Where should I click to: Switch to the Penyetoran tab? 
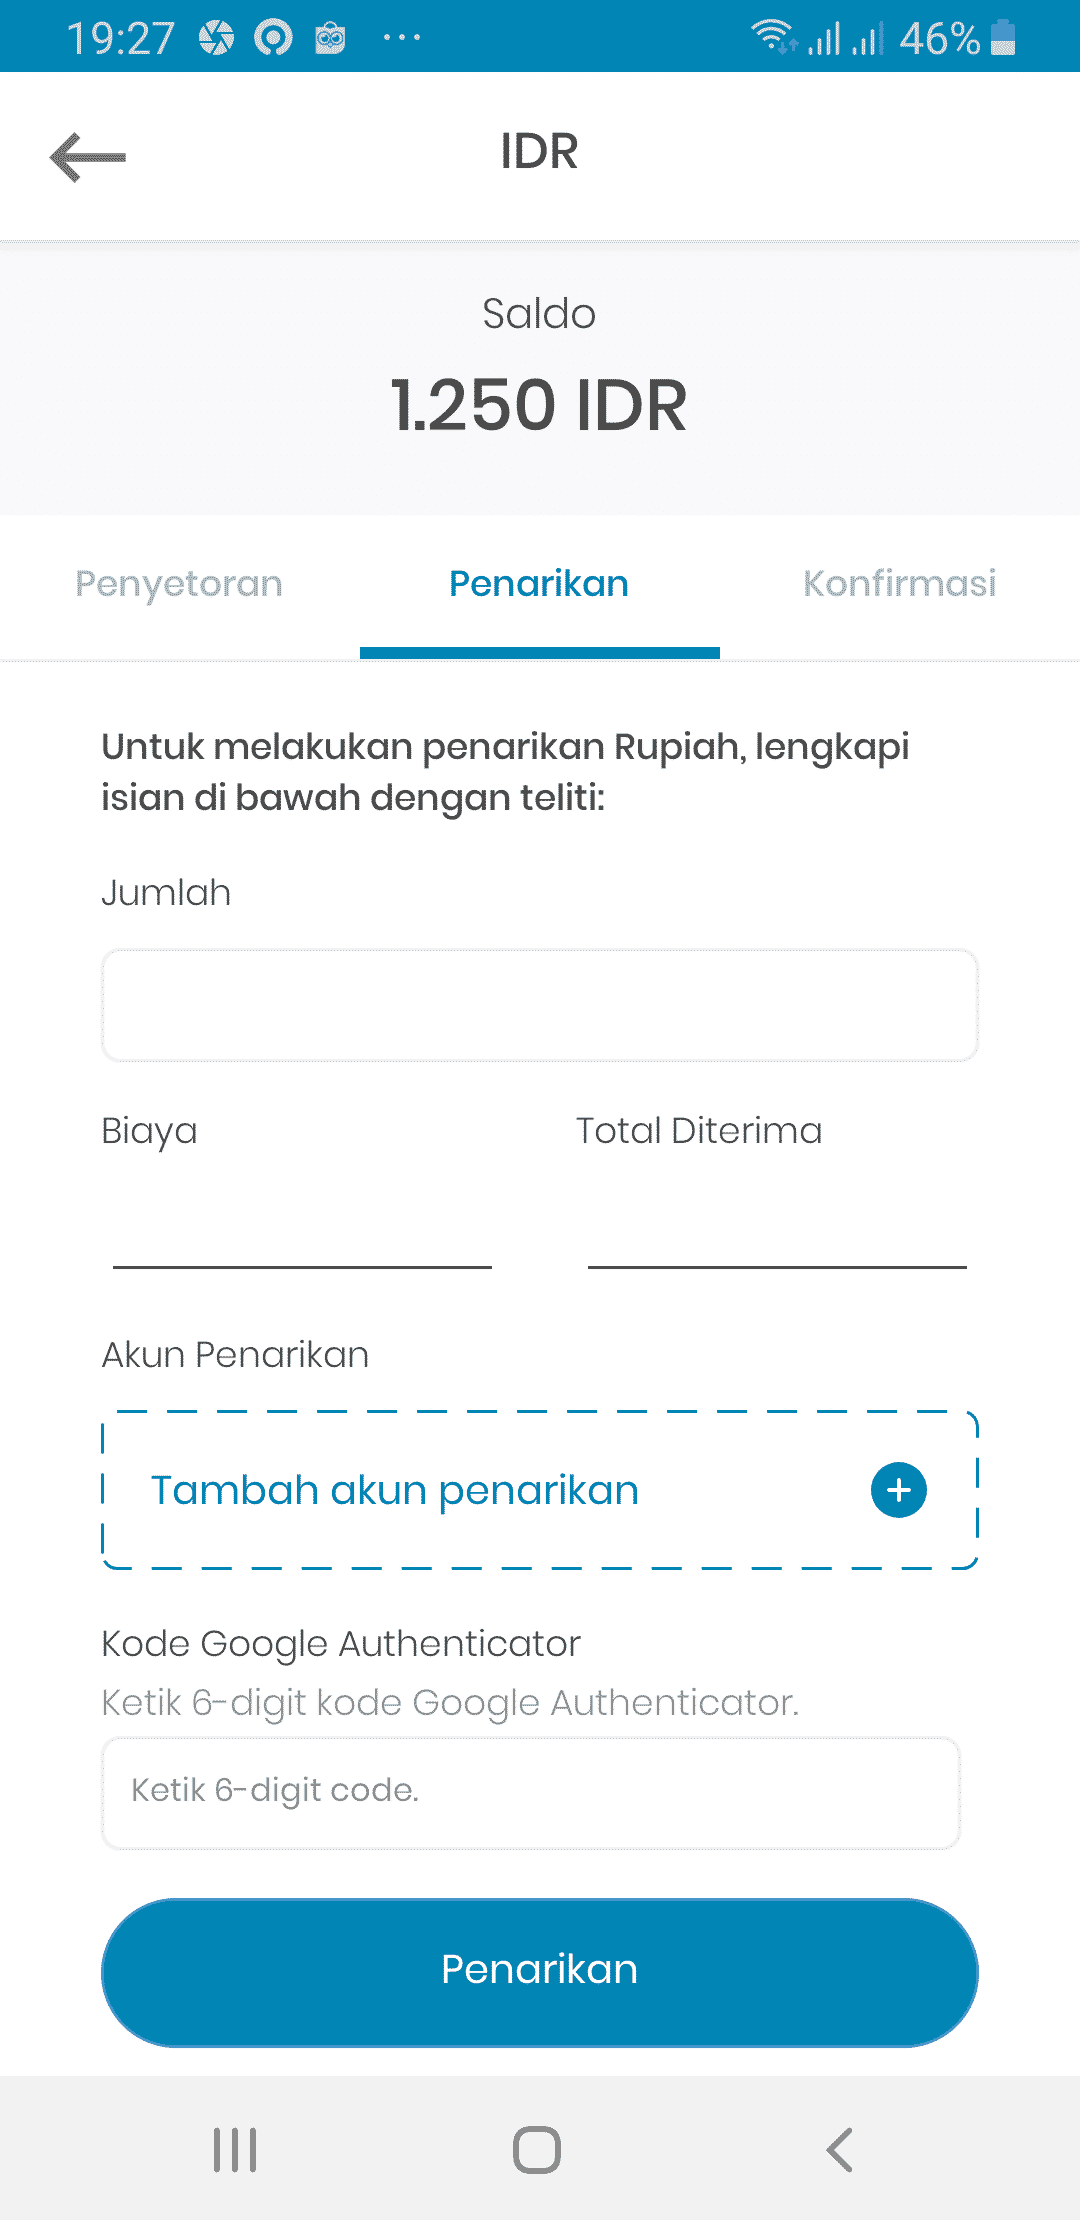(x=179, y=584)
